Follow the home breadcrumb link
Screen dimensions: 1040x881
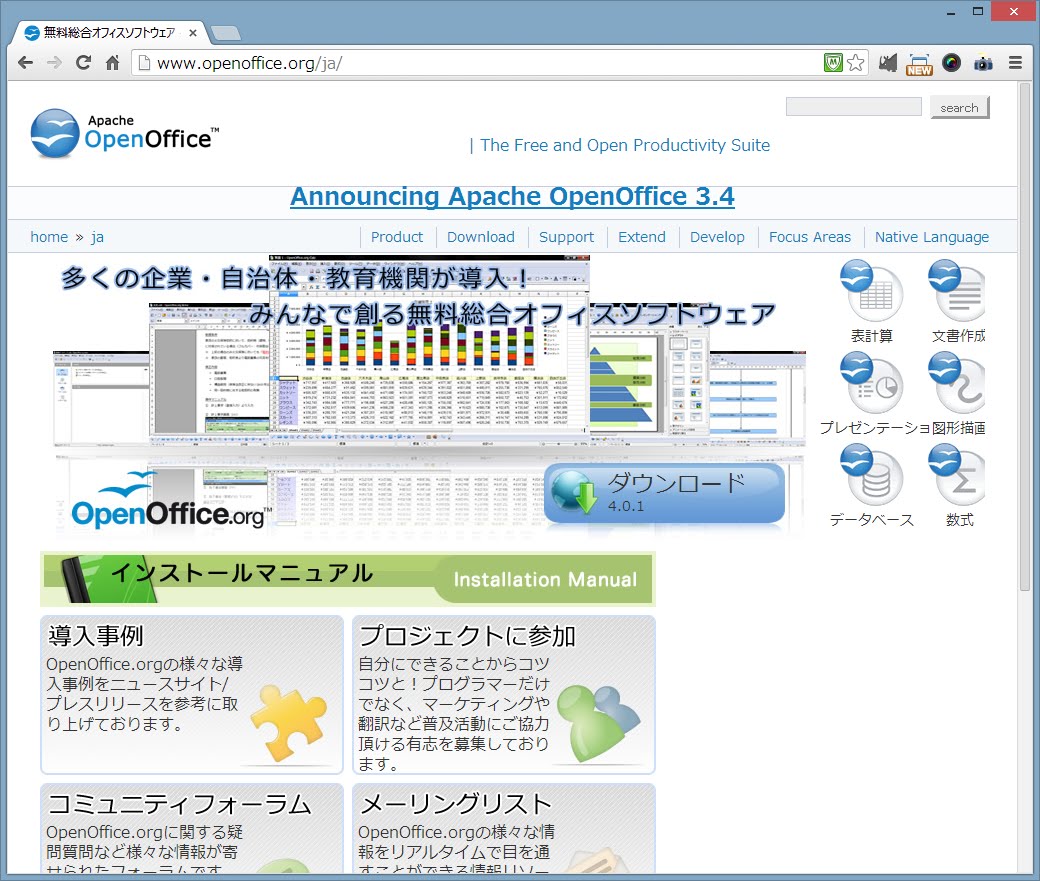click(49, 237)
